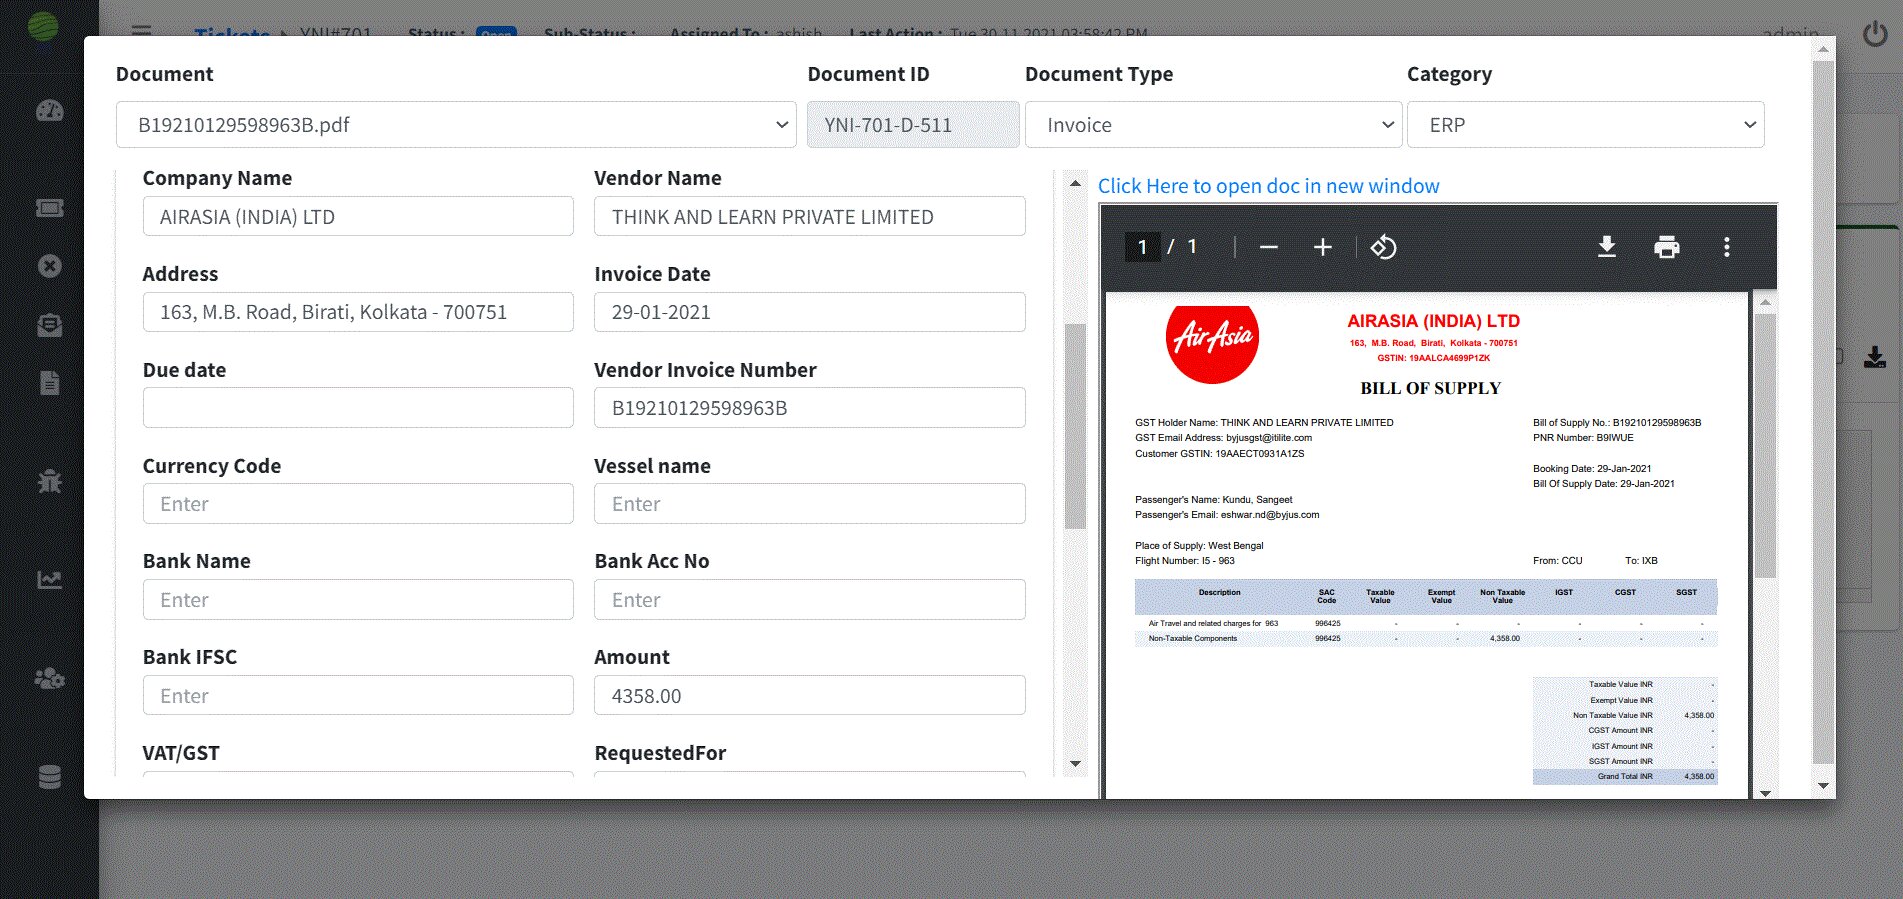
Task: Print the PDF document
Action: tap(1666, 247)
